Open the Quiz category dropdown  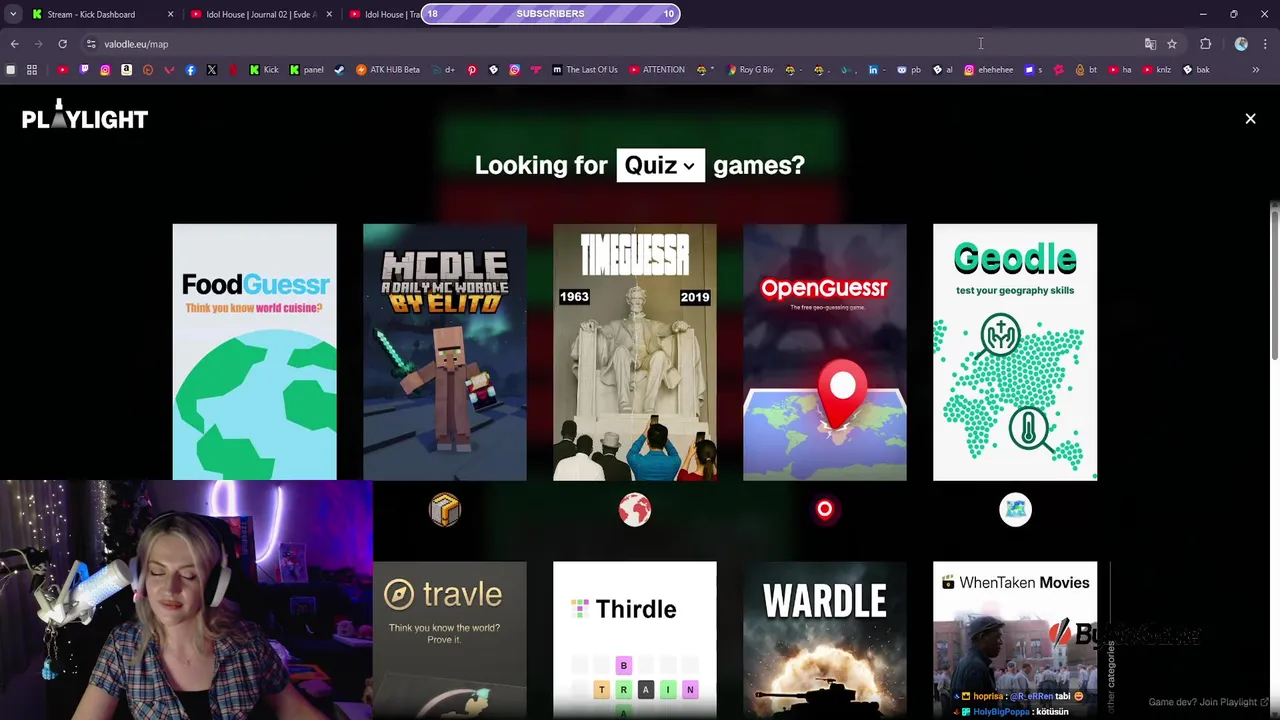(x=660, y=166)
